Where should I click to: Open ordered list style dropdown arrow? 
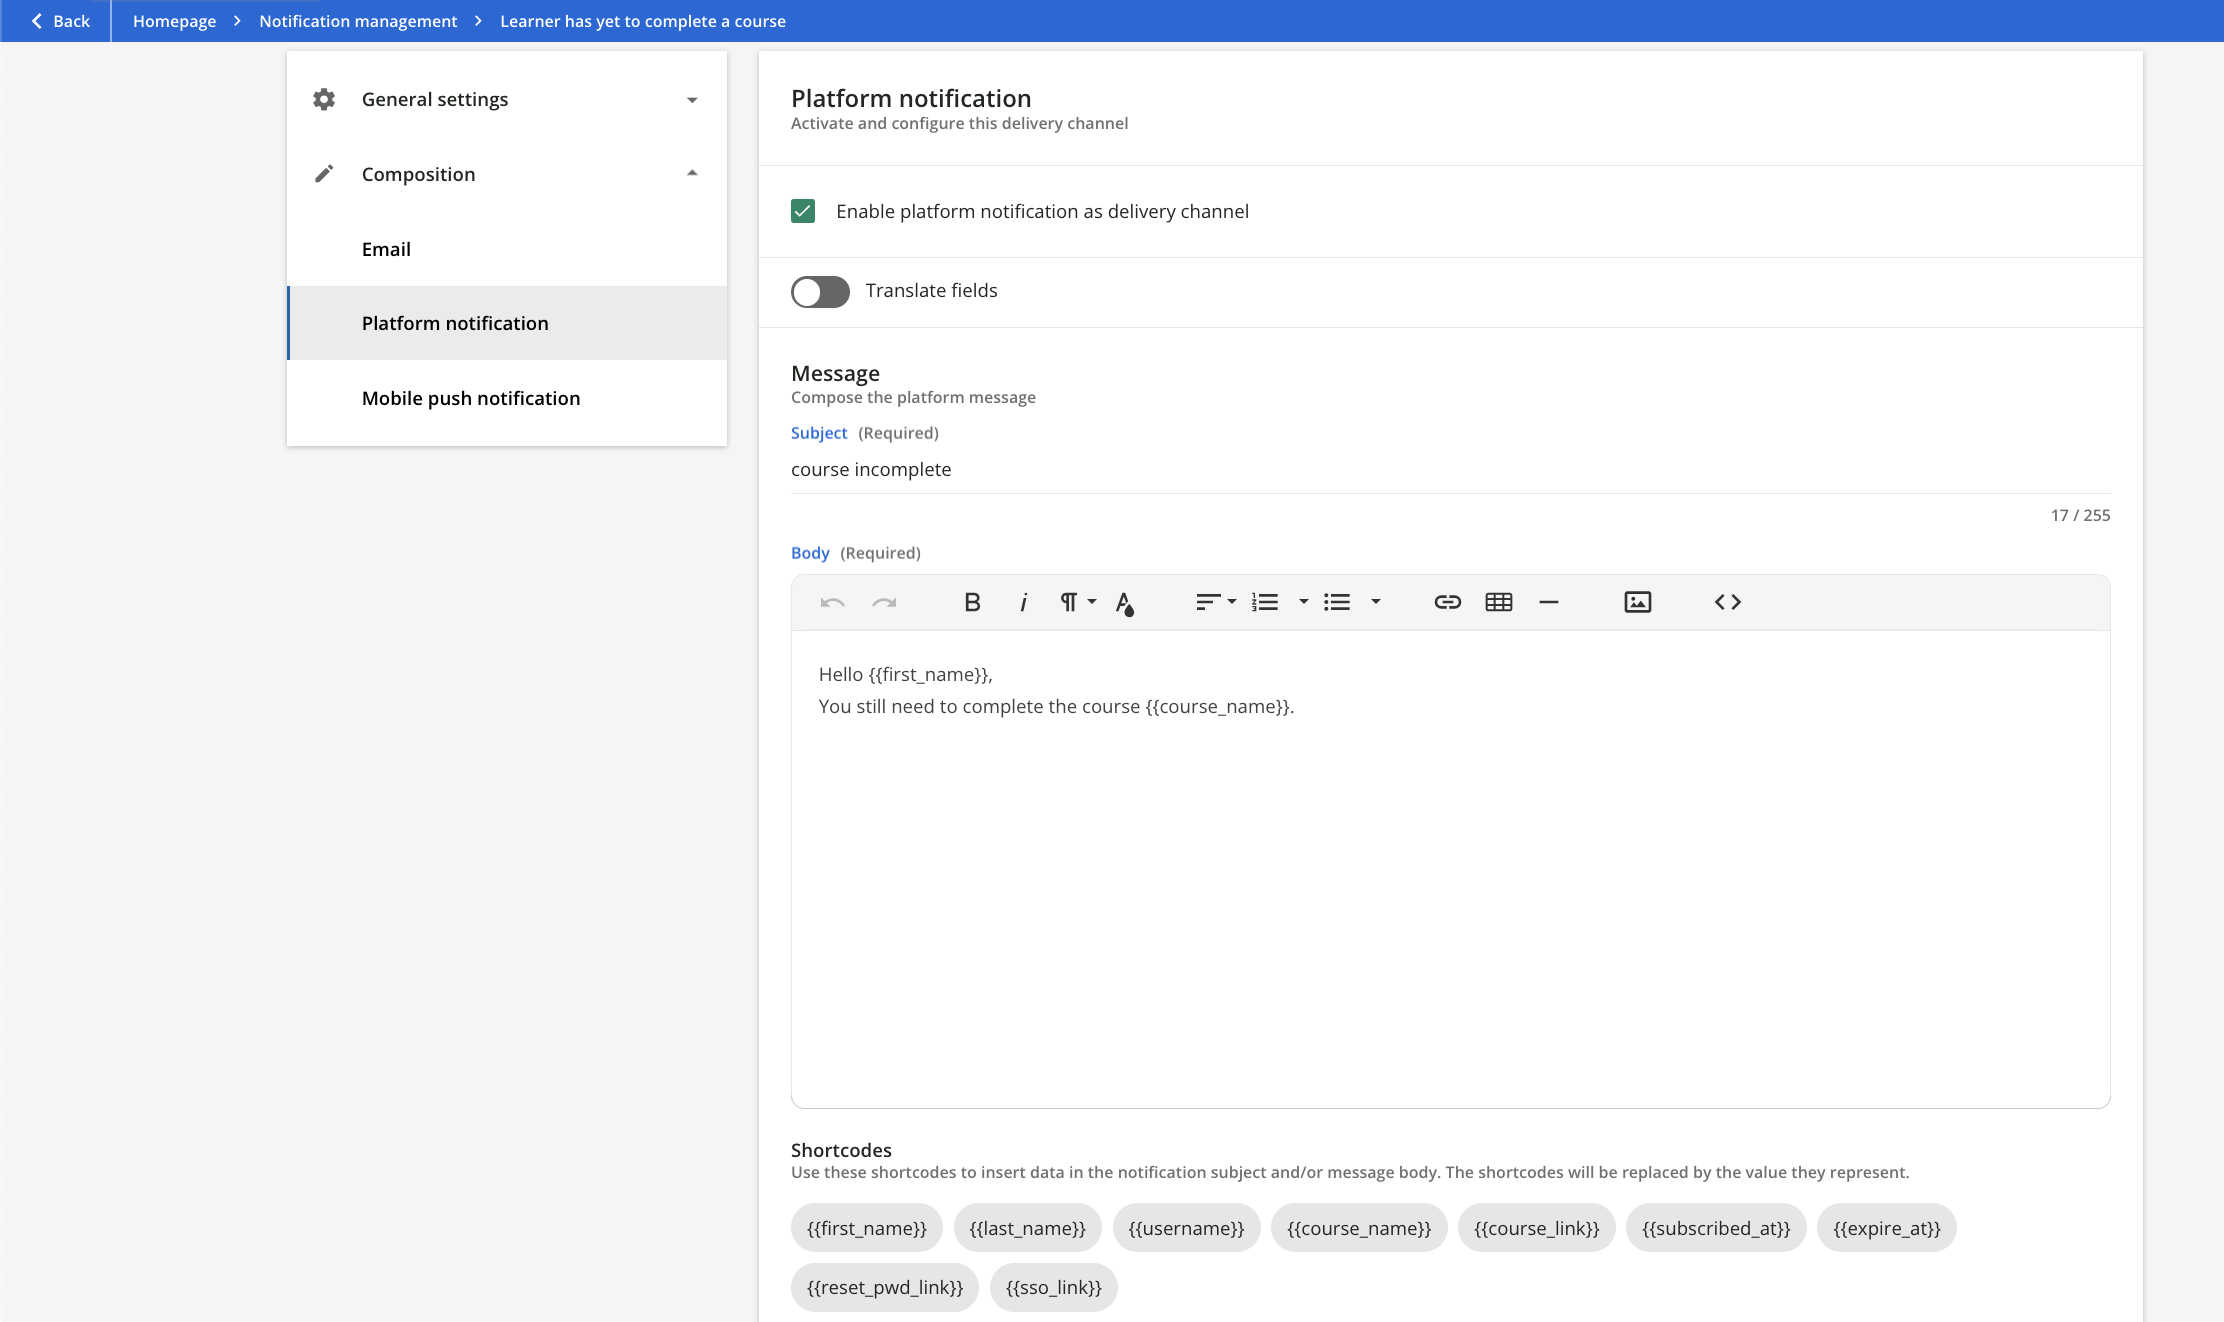click(x=1303, y=602)
